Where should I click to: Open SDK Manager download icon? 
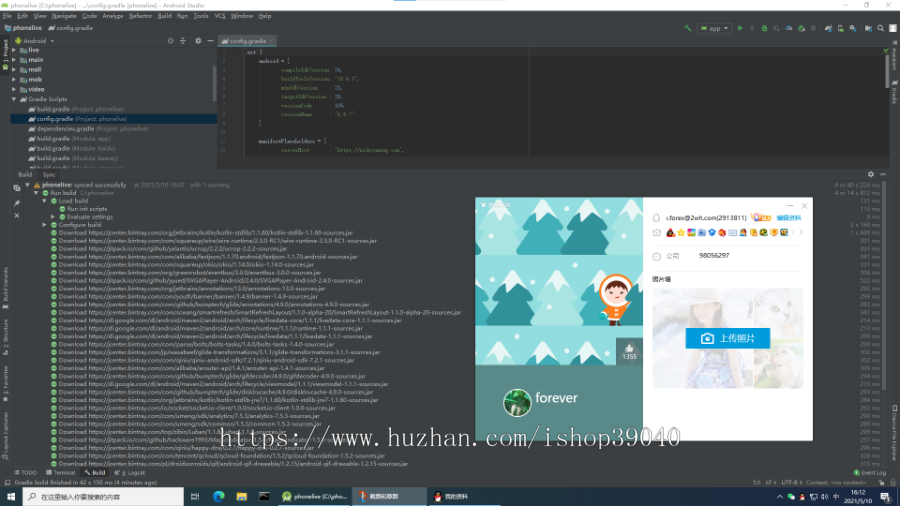tap(853, 28)
